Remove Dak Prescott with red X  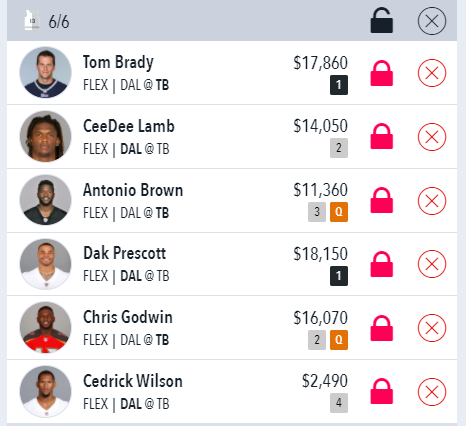click(x=432, y=264)
